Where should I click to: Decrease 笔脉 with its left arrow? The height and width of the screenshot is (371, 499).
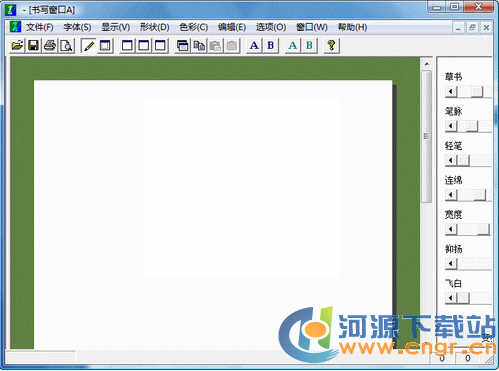click(x=451, y=126)
